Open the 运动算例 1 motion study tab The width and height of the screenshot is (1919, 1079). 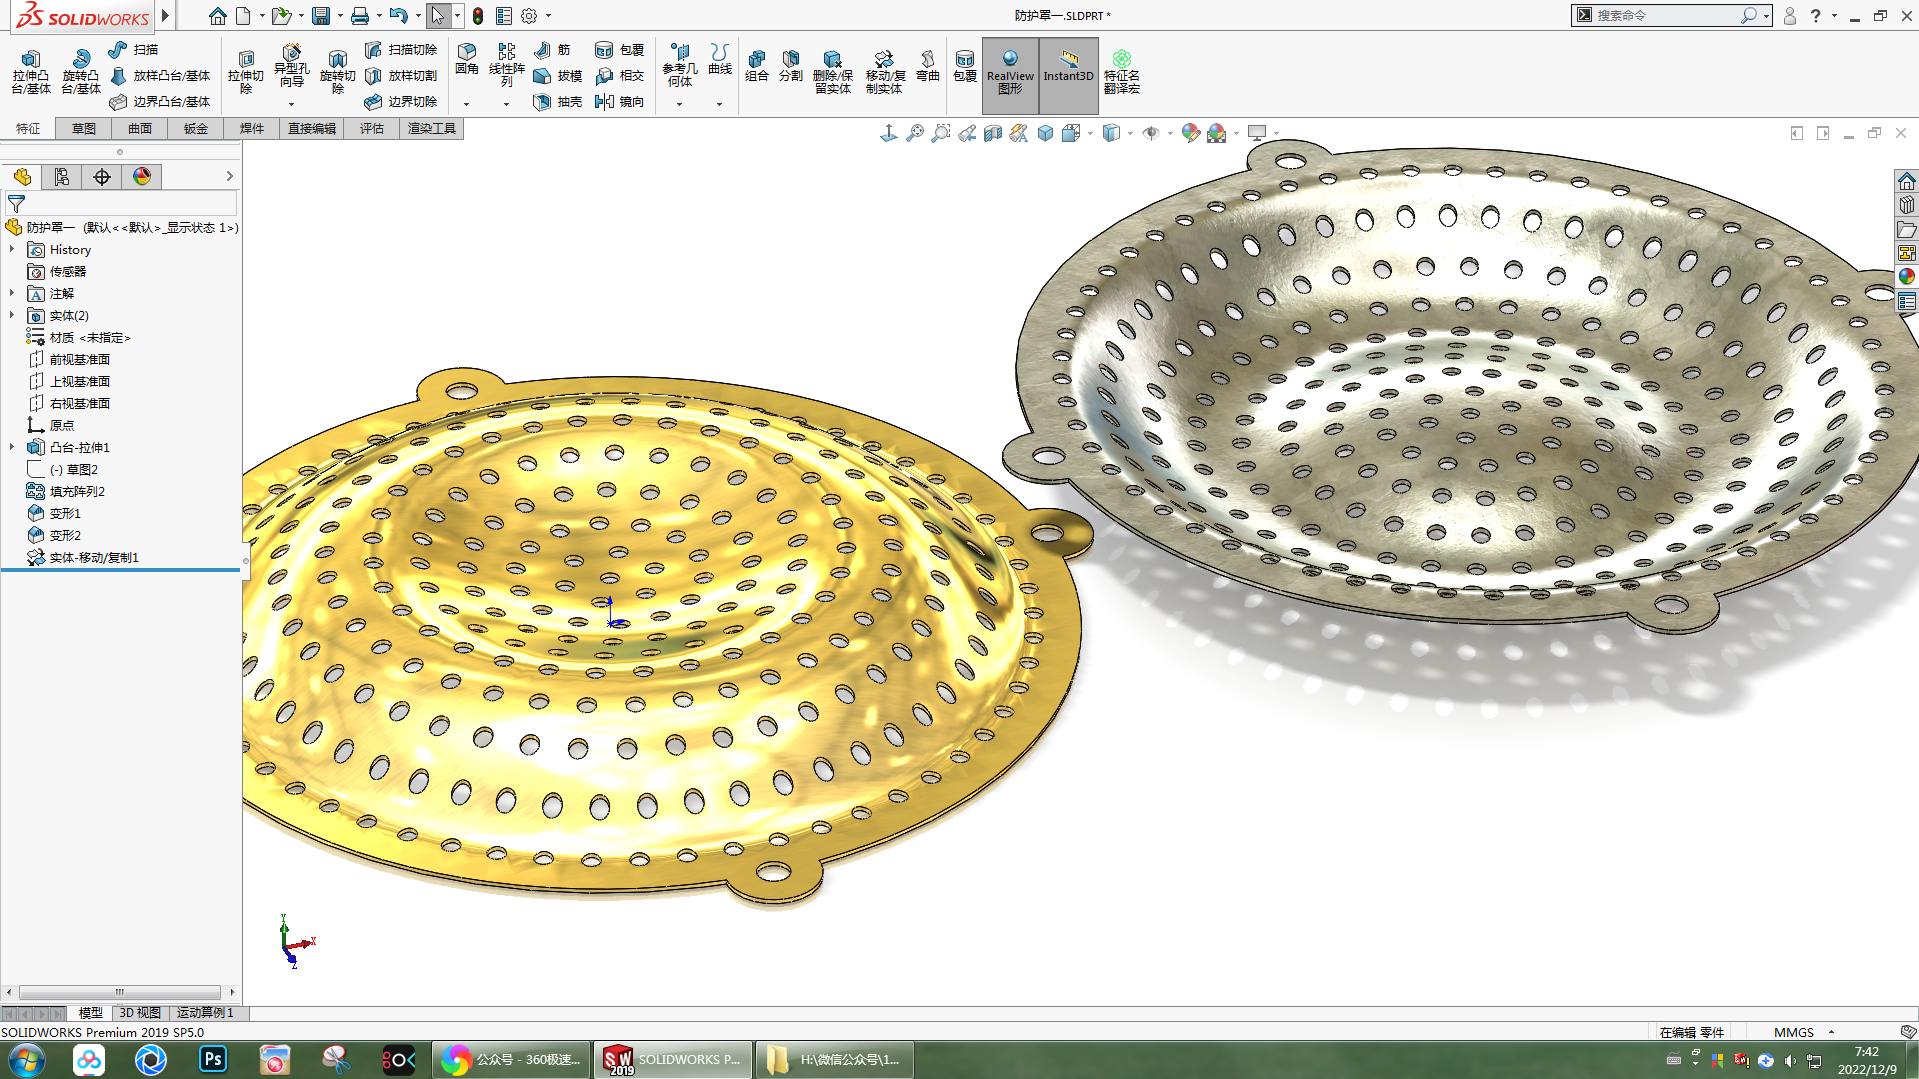tap(205, 1013)
